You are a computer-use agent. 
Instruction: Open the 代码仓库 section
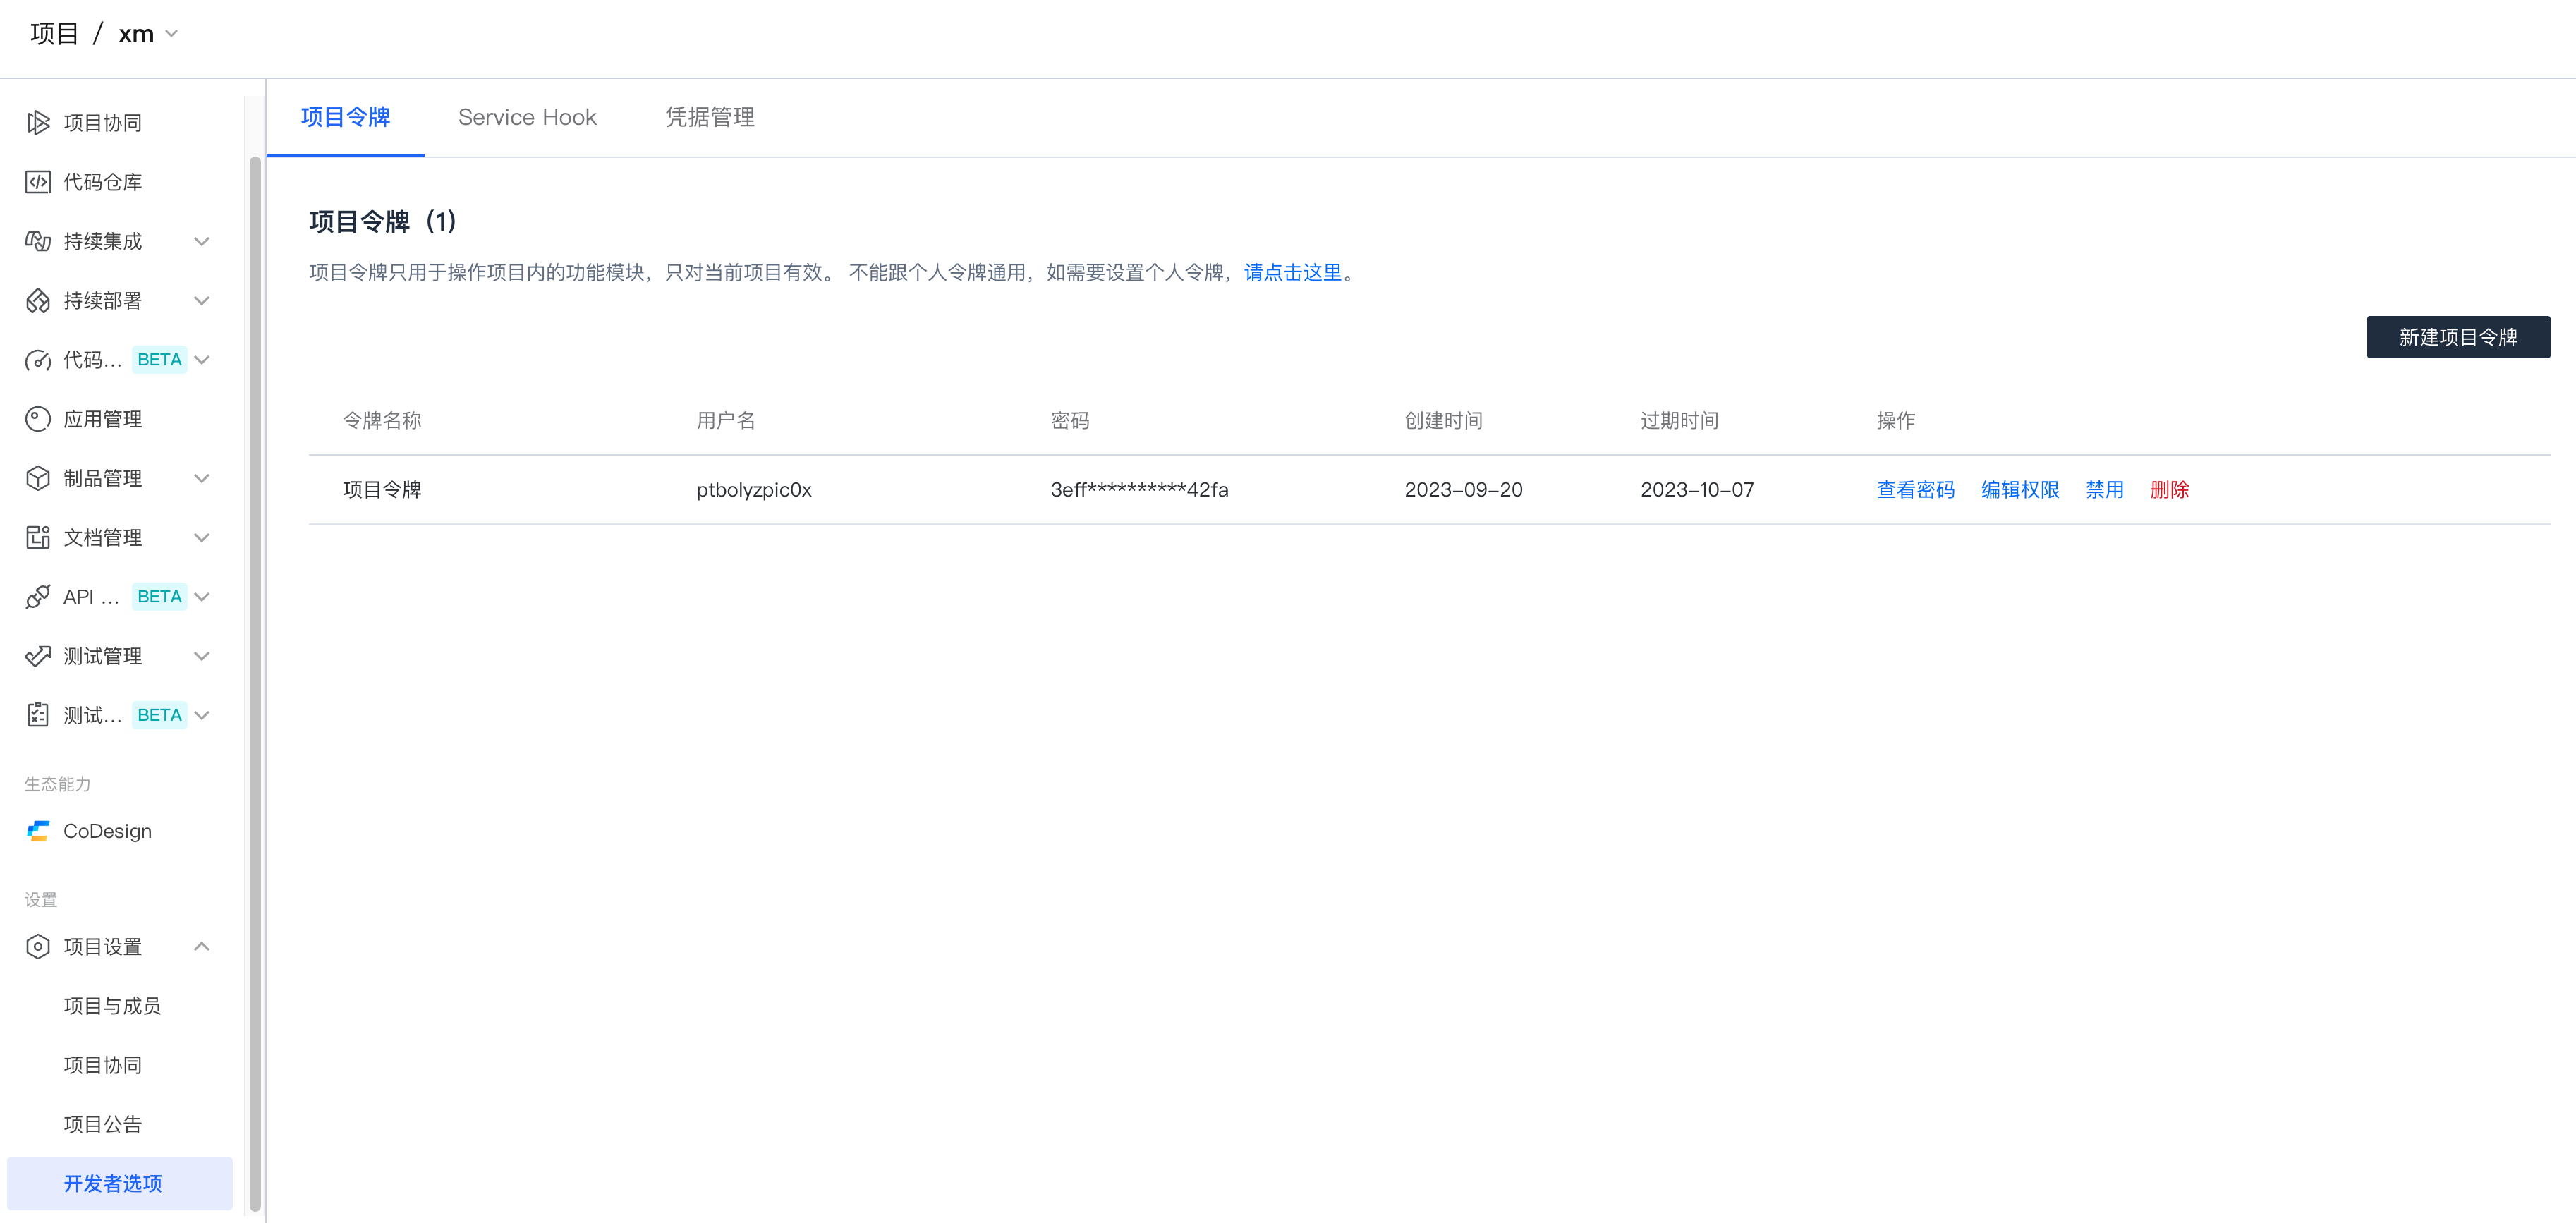tap(102, 181)
